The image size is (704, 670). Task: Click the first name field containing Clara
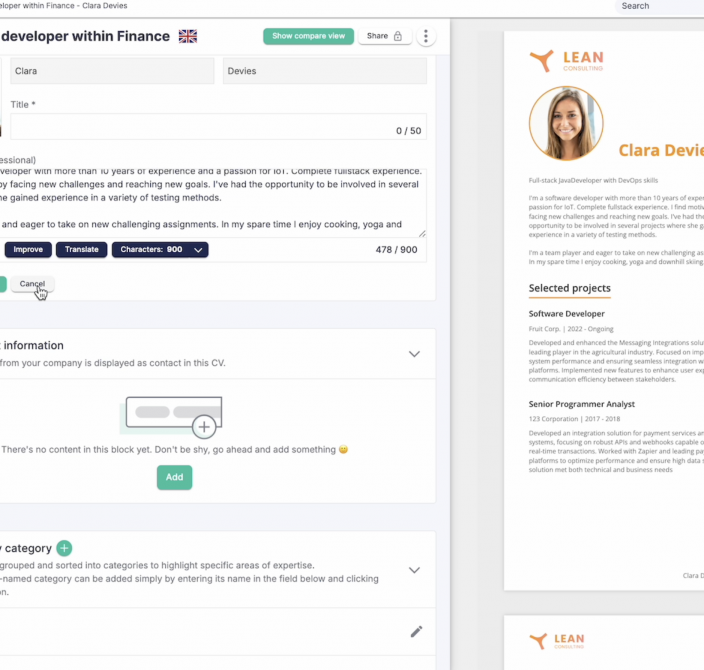coord(112,71)
